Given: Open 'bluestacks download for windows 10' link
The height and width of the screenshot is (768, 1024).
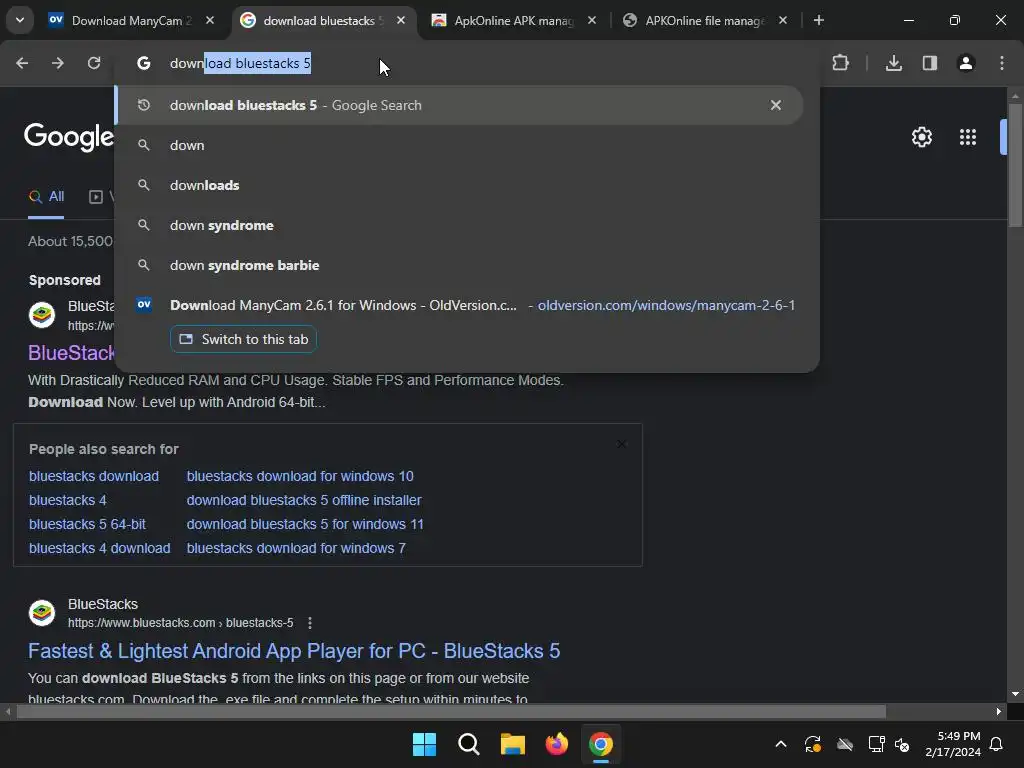Looking at the screenshot, I should pyautogui.click(x=300, y=476).
